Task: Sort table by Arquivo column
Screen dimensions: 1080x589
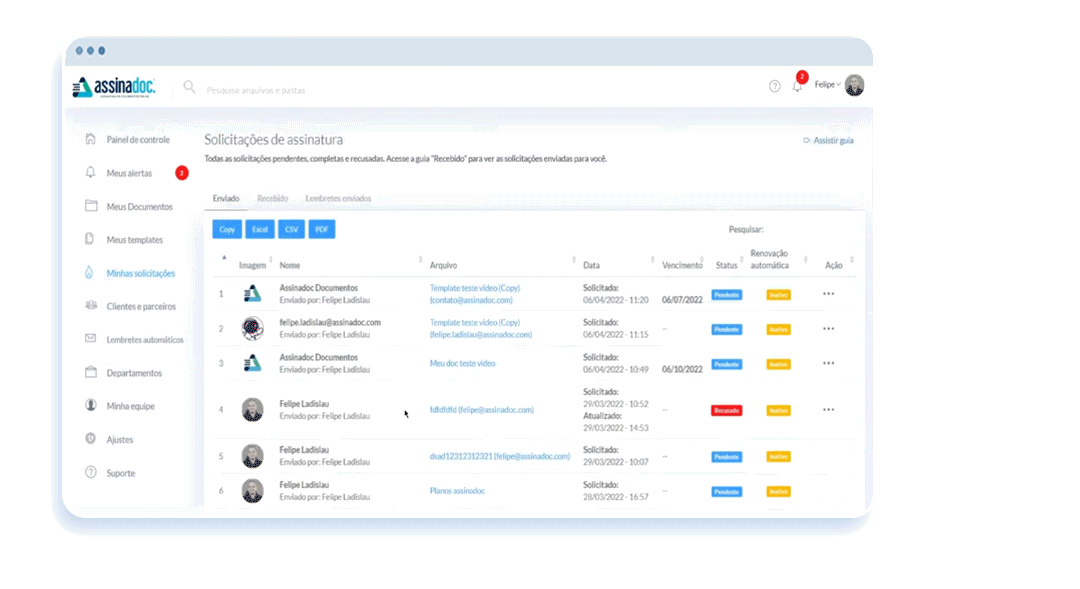Action: (443, 265)
